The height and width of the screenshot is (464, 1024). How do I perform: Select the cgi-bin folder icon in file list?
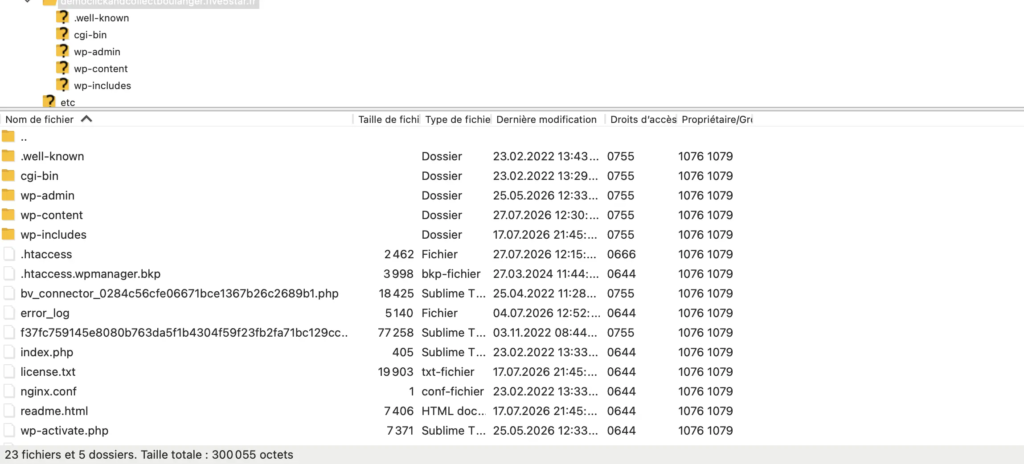click(x=8, y=176)
